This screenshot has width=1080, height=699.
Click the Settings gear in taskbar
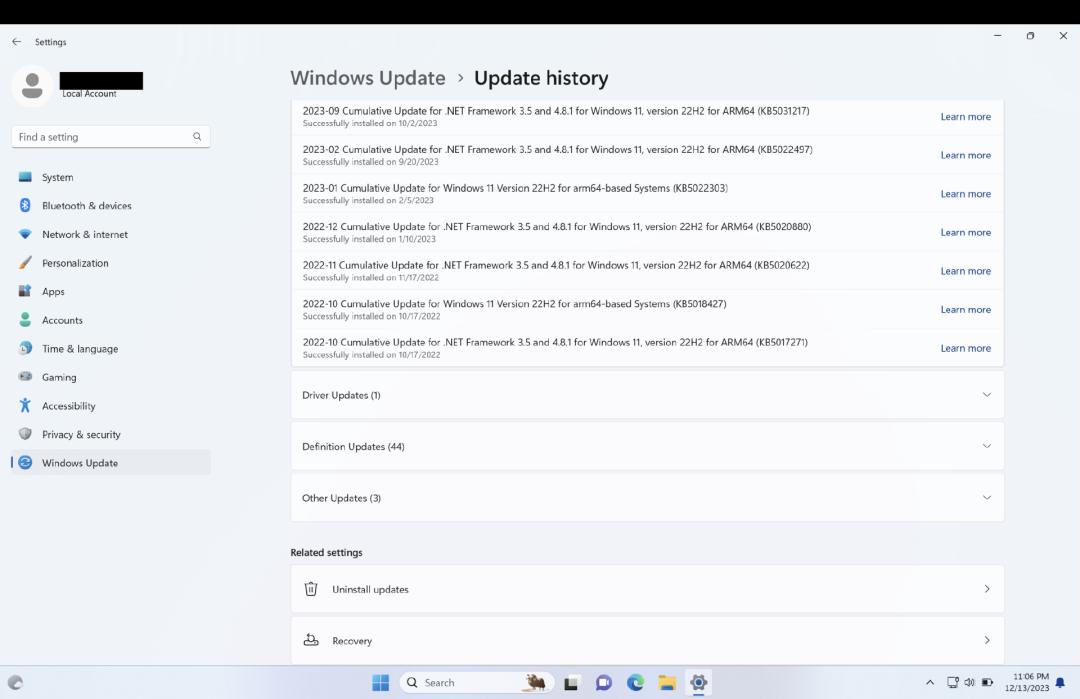[x=698, y=682]
